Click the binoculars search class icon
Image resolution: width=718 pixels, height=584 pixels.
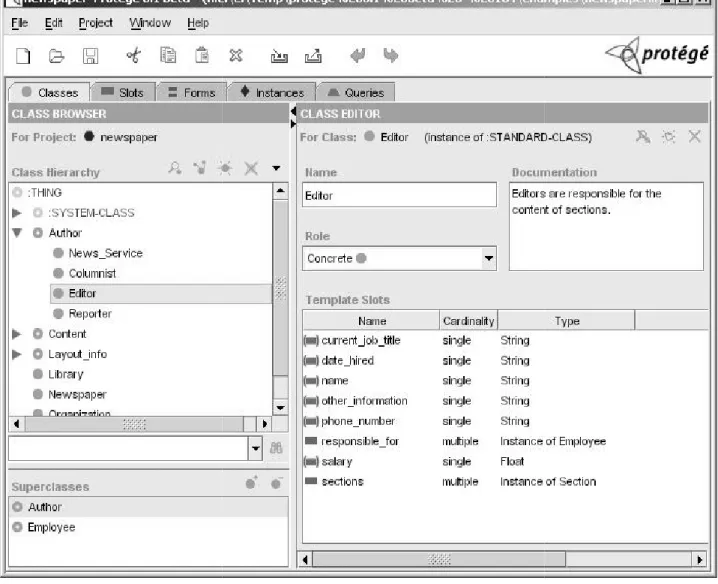point(276,448)
